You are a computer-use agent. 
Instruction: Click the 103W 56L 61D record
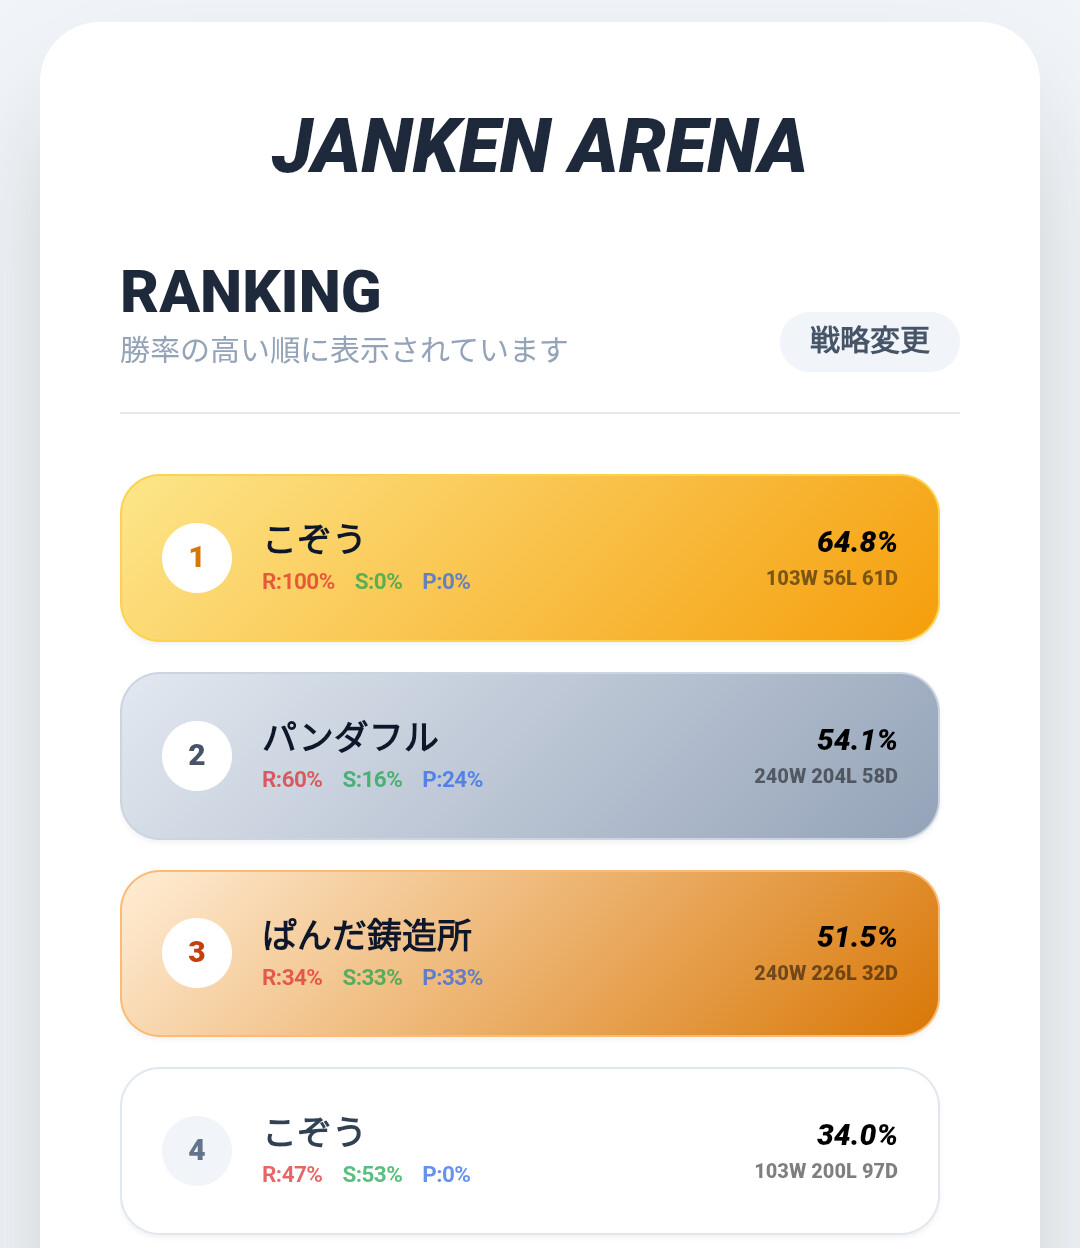pos(831,578)
